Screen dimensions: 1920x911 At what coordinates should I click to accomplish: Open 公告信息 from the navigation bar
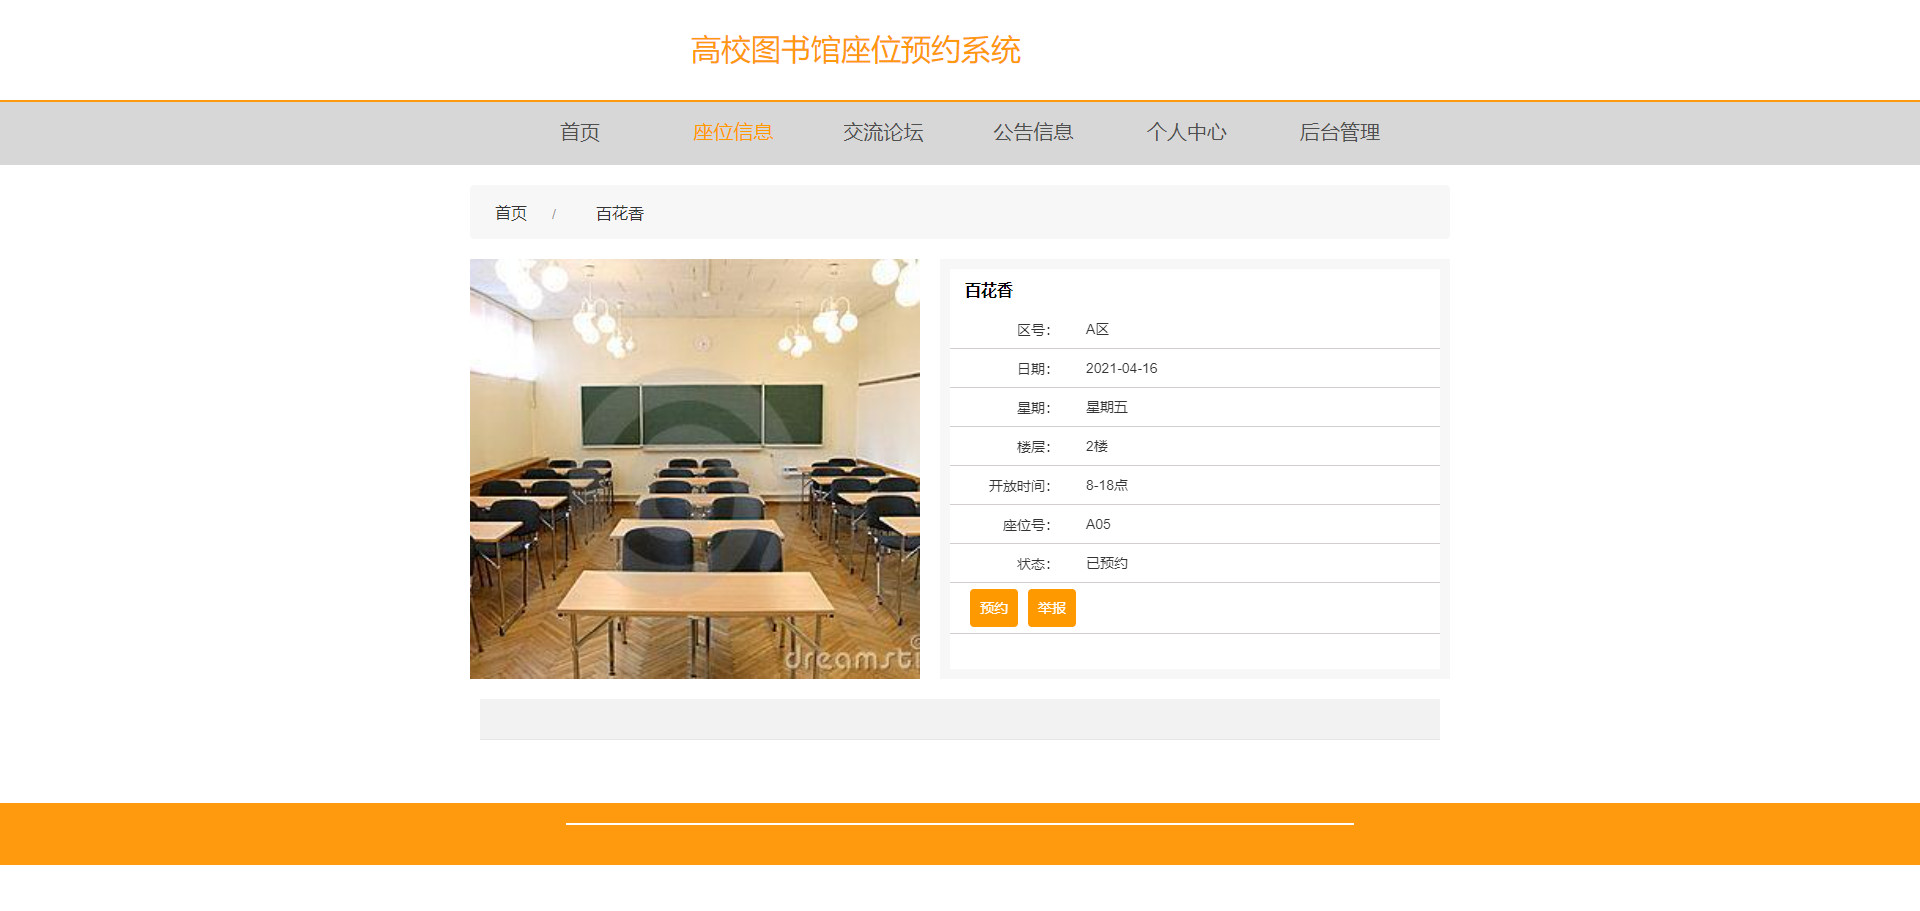[x=1033, y=132]
